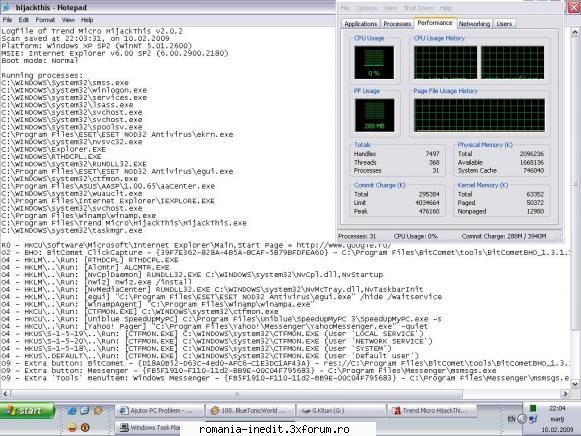Click the left CPU Usage History graph
581x436 pixels.
(x=445, y=62)
